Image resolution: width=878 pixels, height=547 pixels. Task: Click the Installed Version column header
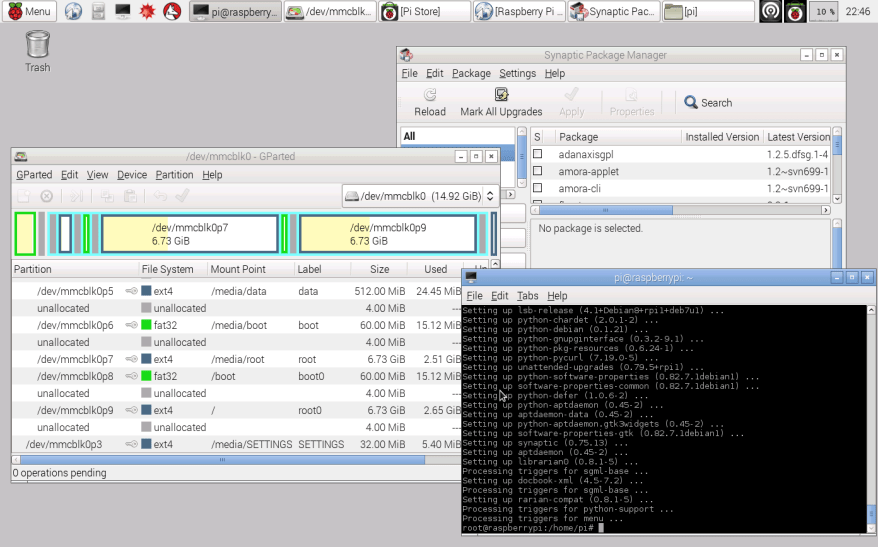point(722,137)
